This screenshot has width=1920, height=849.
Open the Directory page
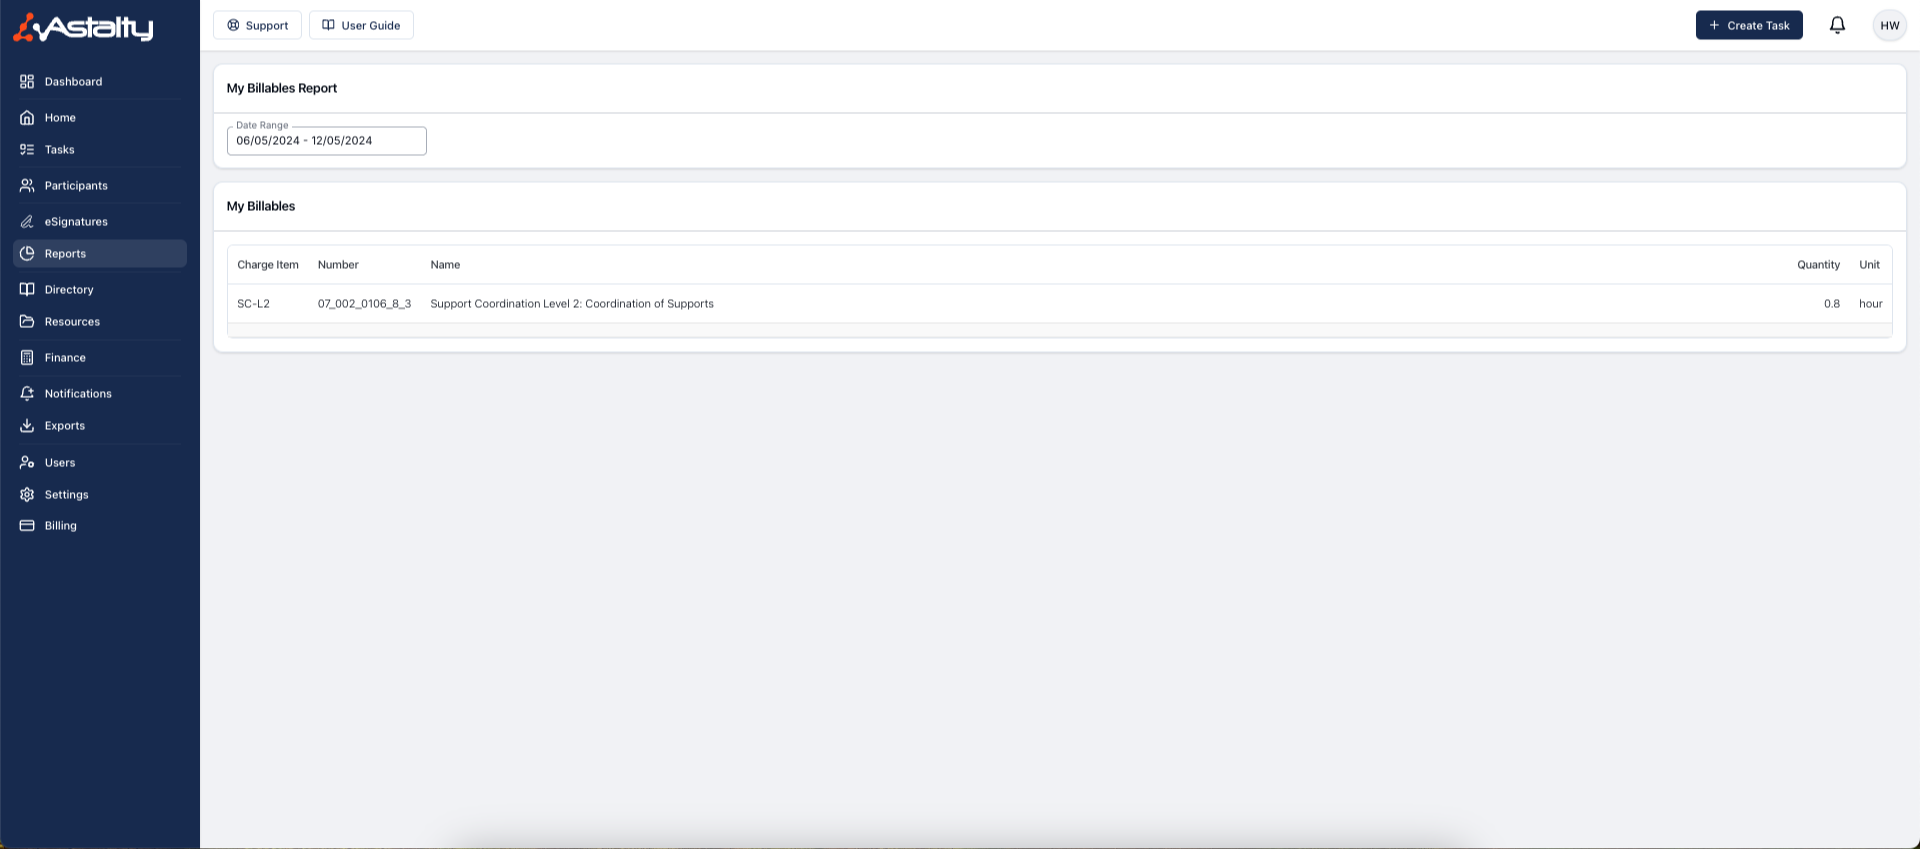tap(69, 290)
